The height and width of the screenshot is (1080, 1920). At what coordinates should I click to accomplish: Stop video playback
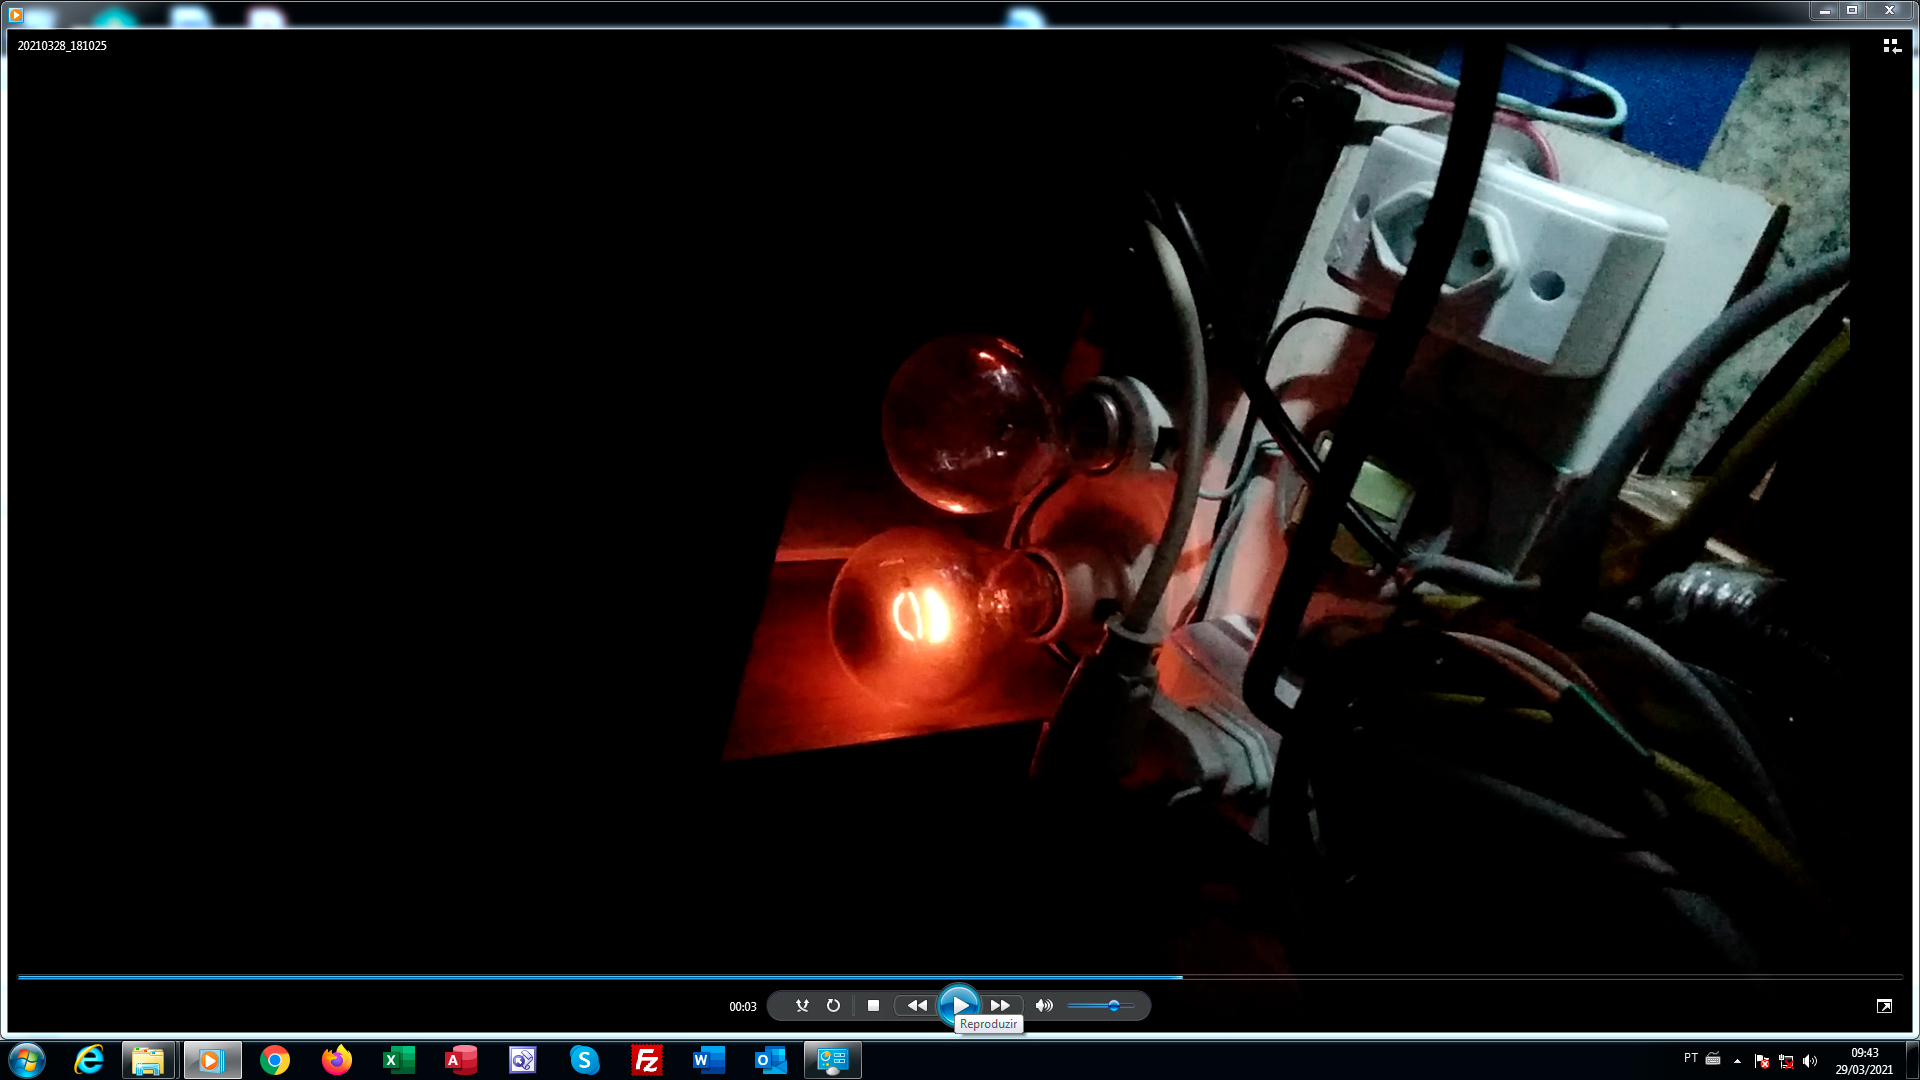coord(873,1006)
